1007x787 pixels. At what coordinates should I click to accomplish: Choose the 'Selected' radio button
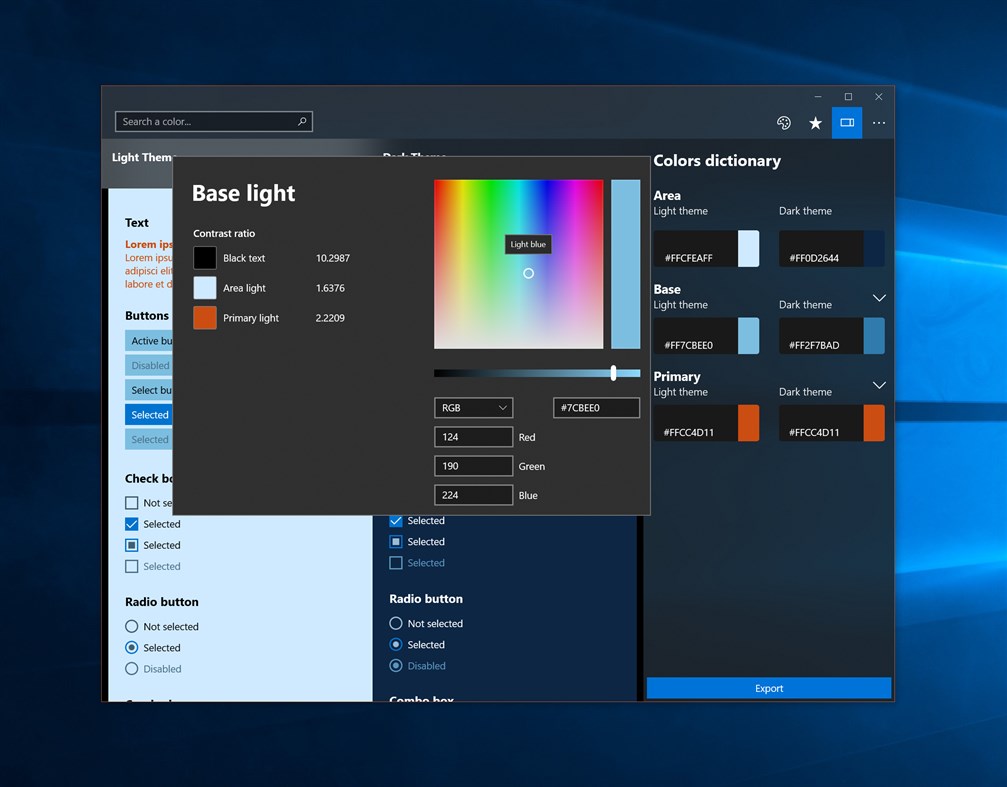coord(131,647)
